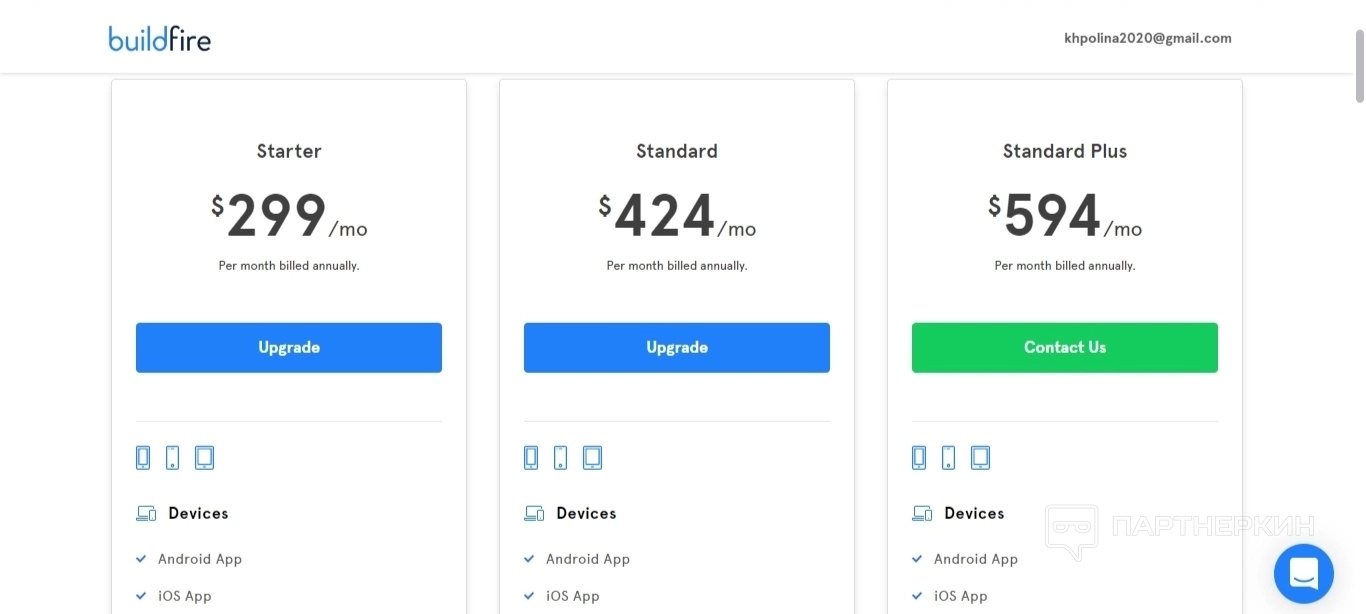1366x614 pixels.
Task: Click the tablet icon in Starter plan
Action: (204, 458)
